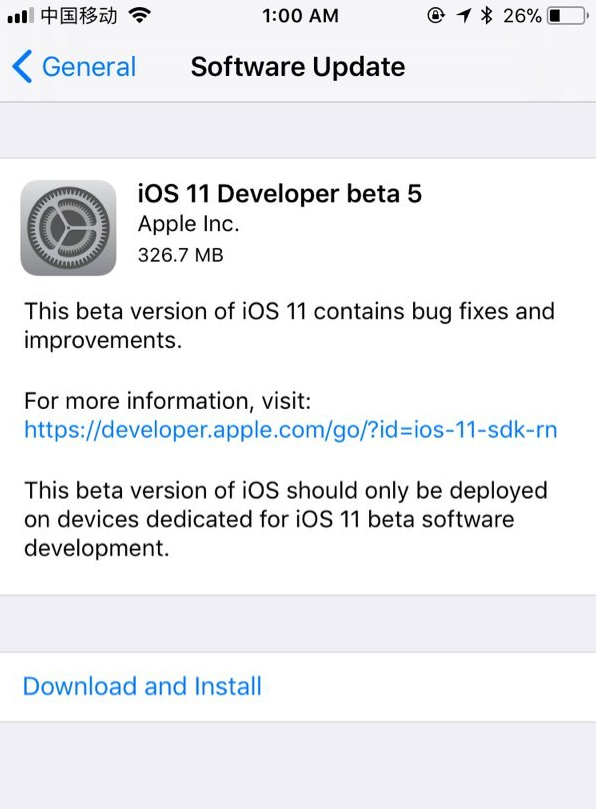This screenshot has width=596, height=809.
Task: Tap the rotation lock icon
Action: [x=436, y=16]
